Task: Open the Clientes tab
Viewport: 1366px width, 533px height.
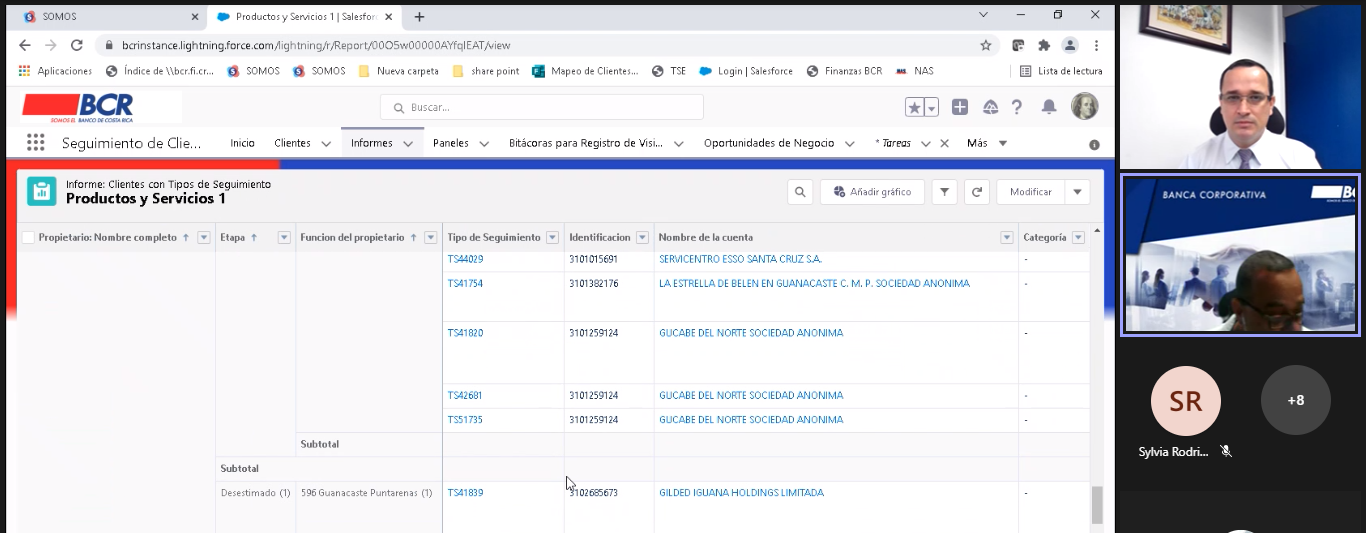Action: (292, 143)
